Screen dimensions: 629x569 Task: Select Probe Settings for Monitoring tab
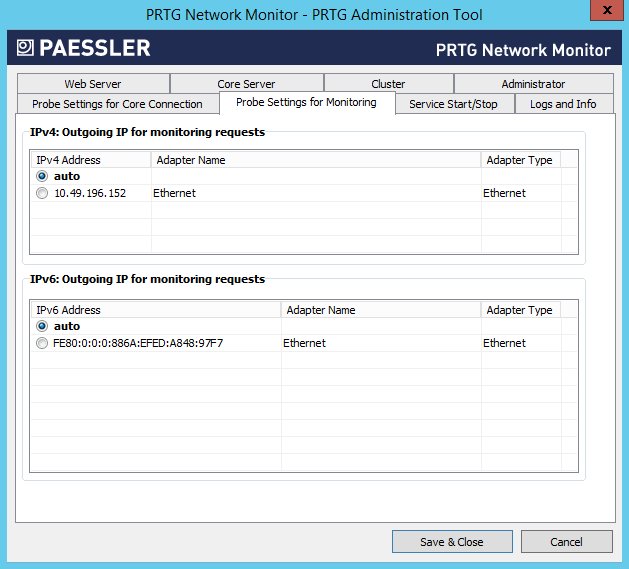click(306, 102)
